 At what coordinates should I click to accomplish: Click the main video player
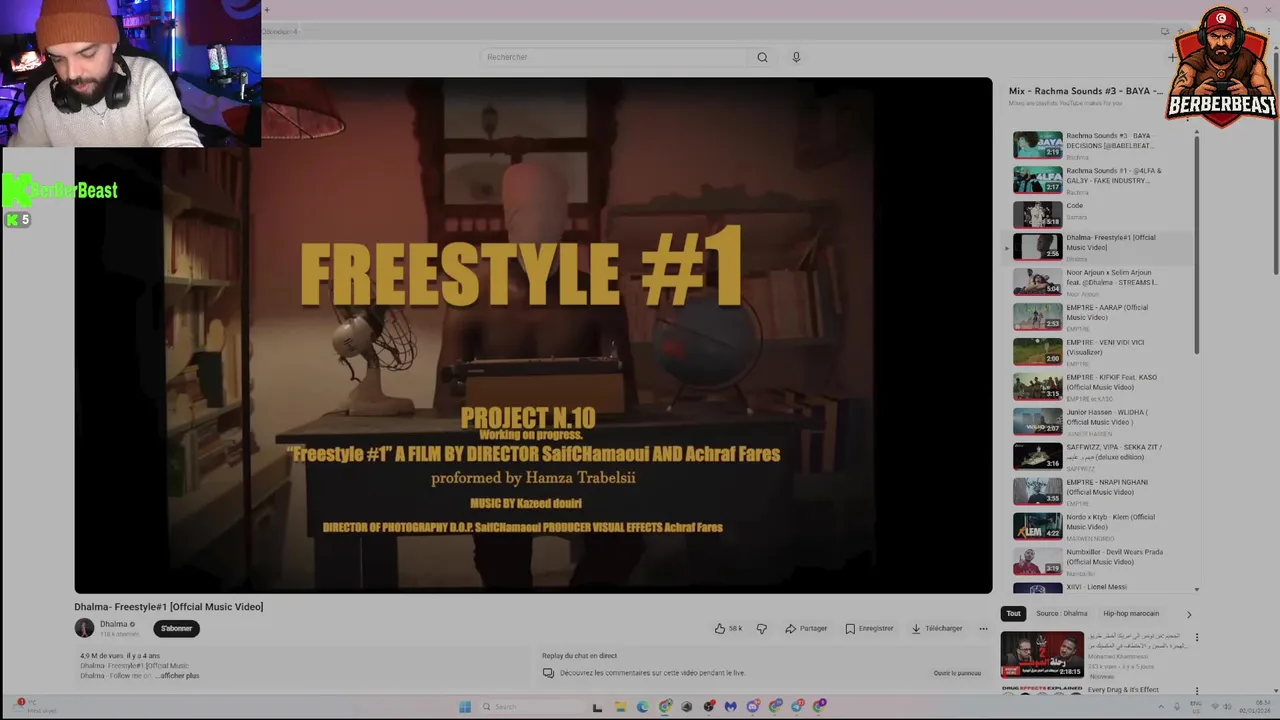pos(533,335)
